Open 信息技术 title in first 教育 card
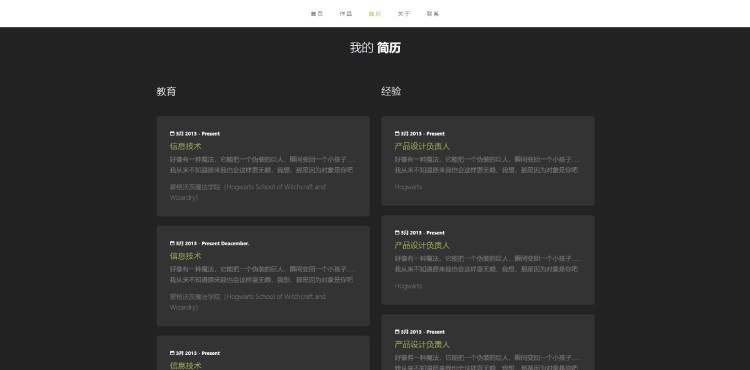Image resolution: width=750 pixels, height=370 pixels. tap(186, 146)
